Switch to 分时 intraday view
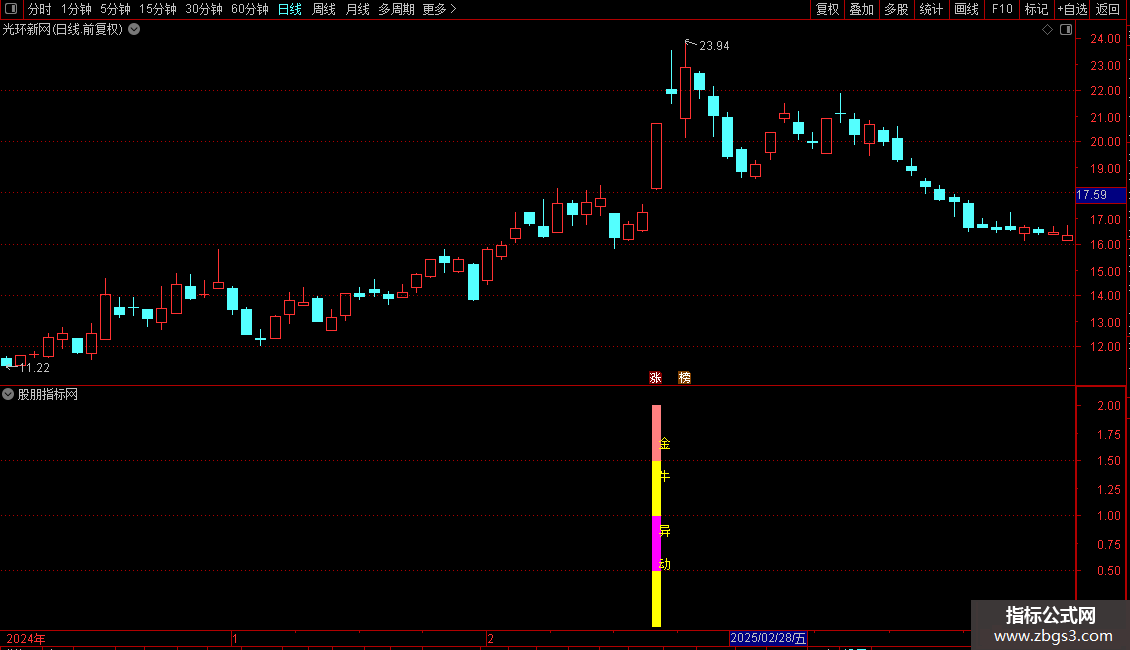The image size is (1130, 650). (40, 9)
